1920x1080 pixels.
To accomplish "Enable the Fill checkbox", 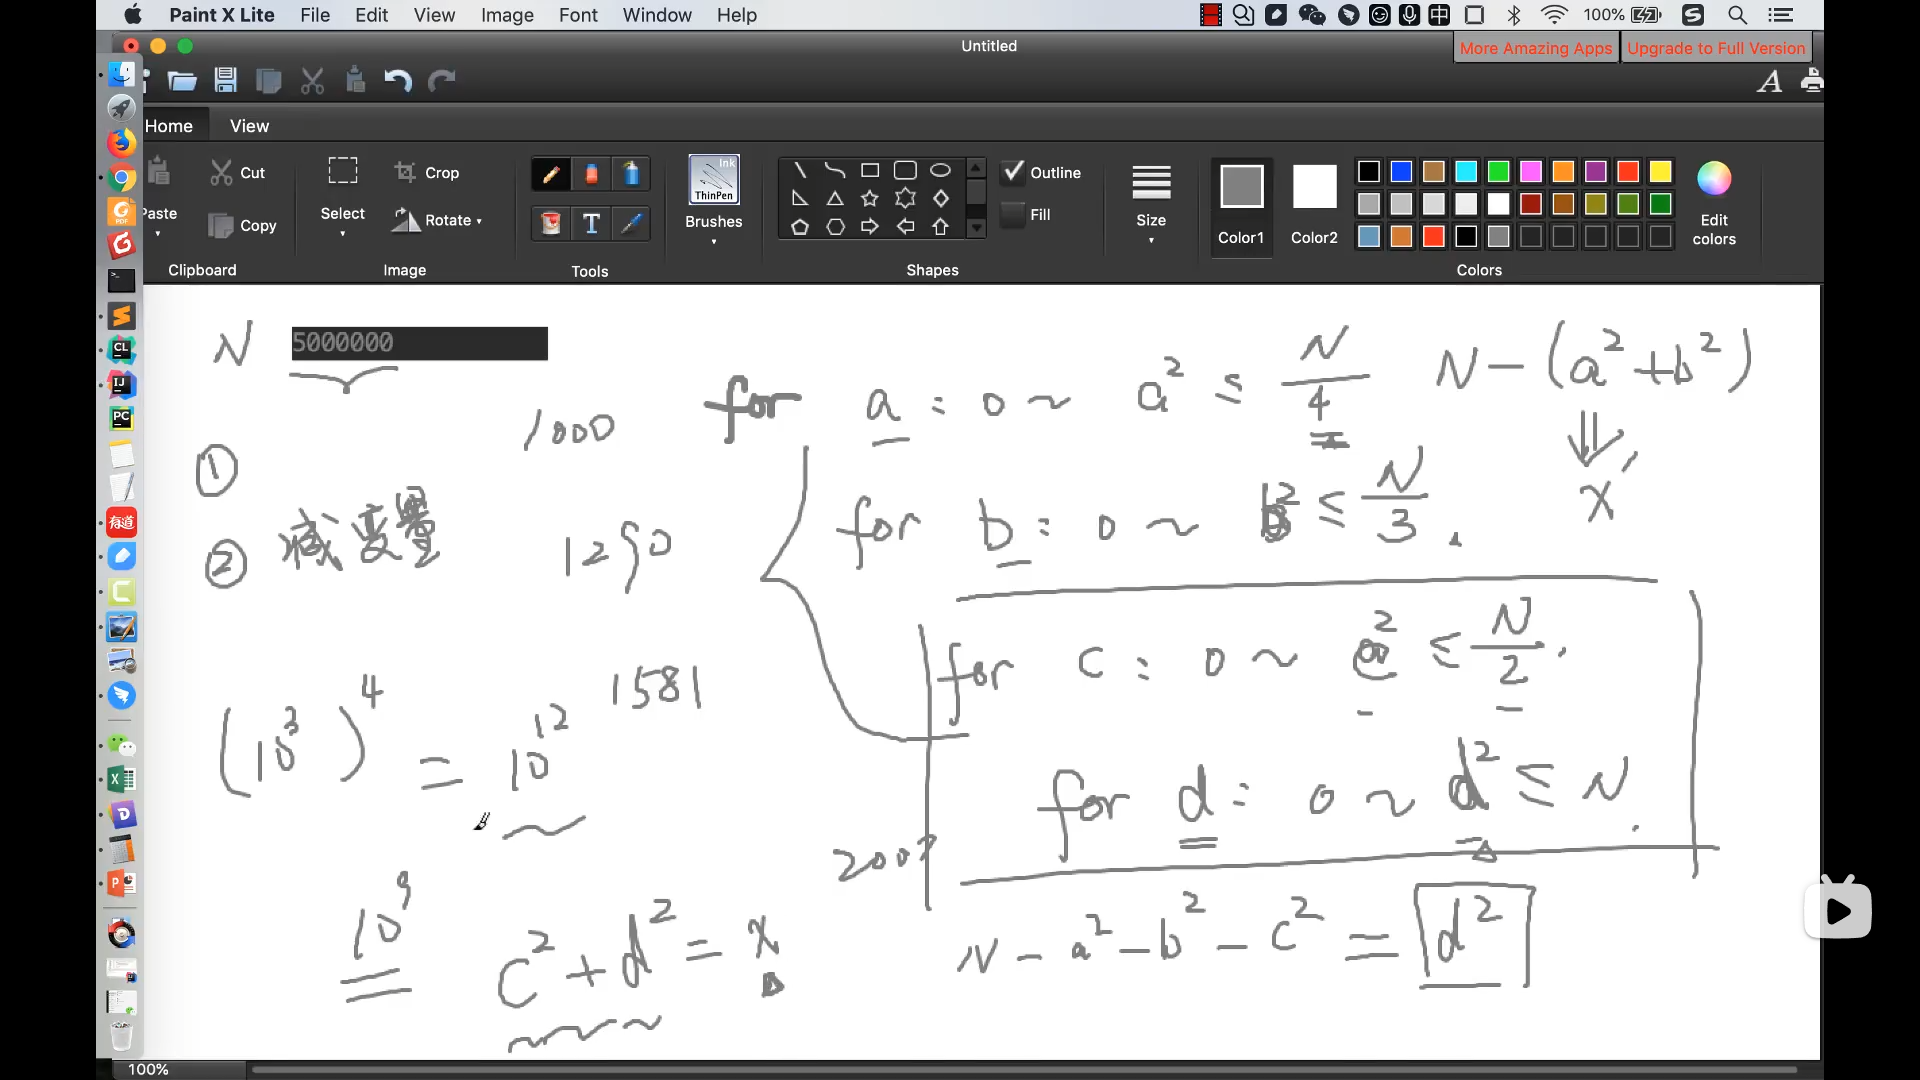I will tap(1014, 214).
